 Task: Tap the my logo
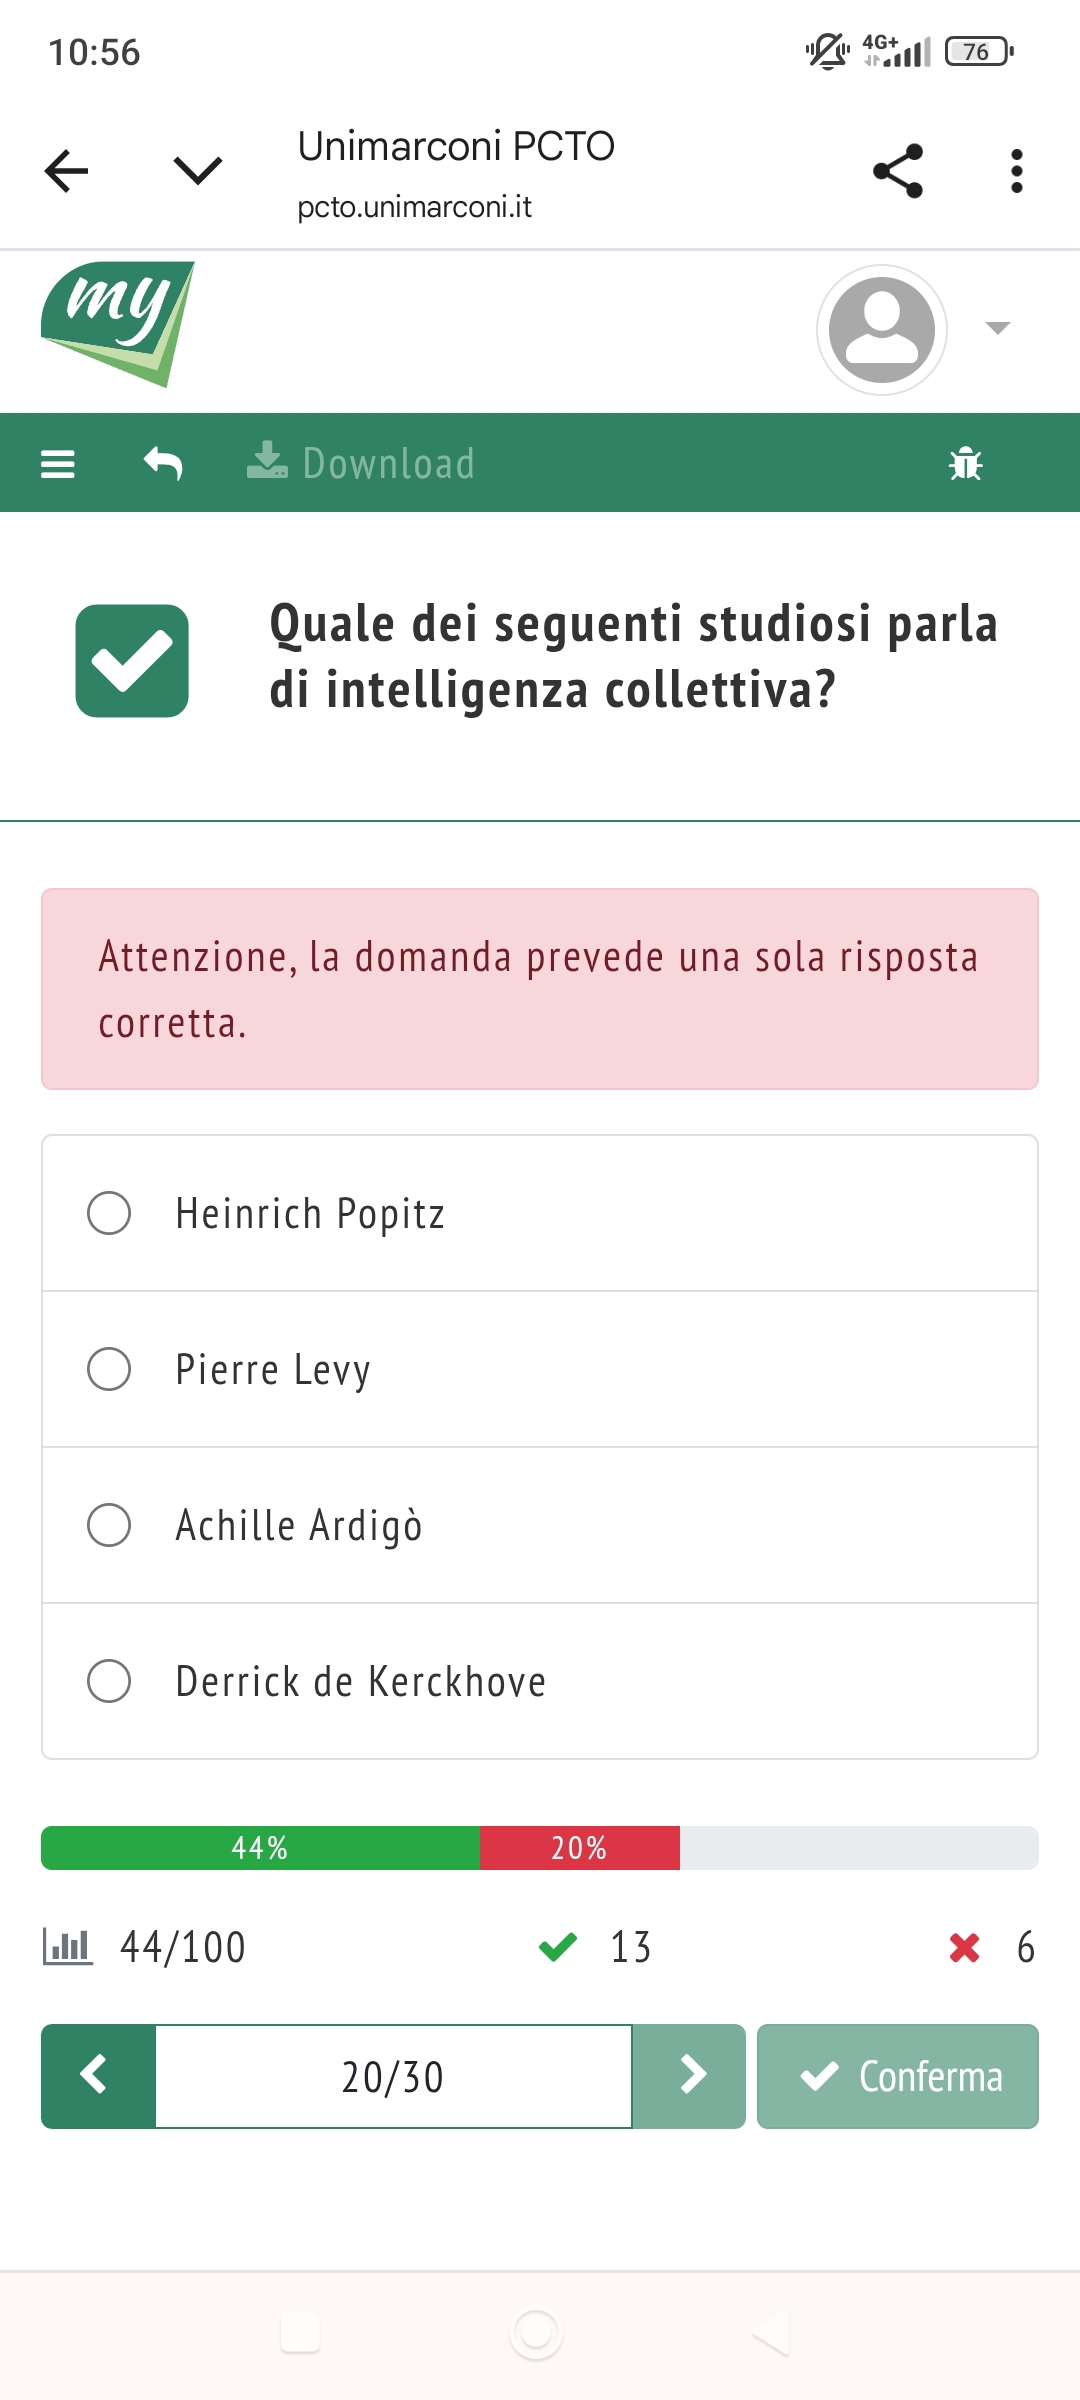(x=118, y=323)
